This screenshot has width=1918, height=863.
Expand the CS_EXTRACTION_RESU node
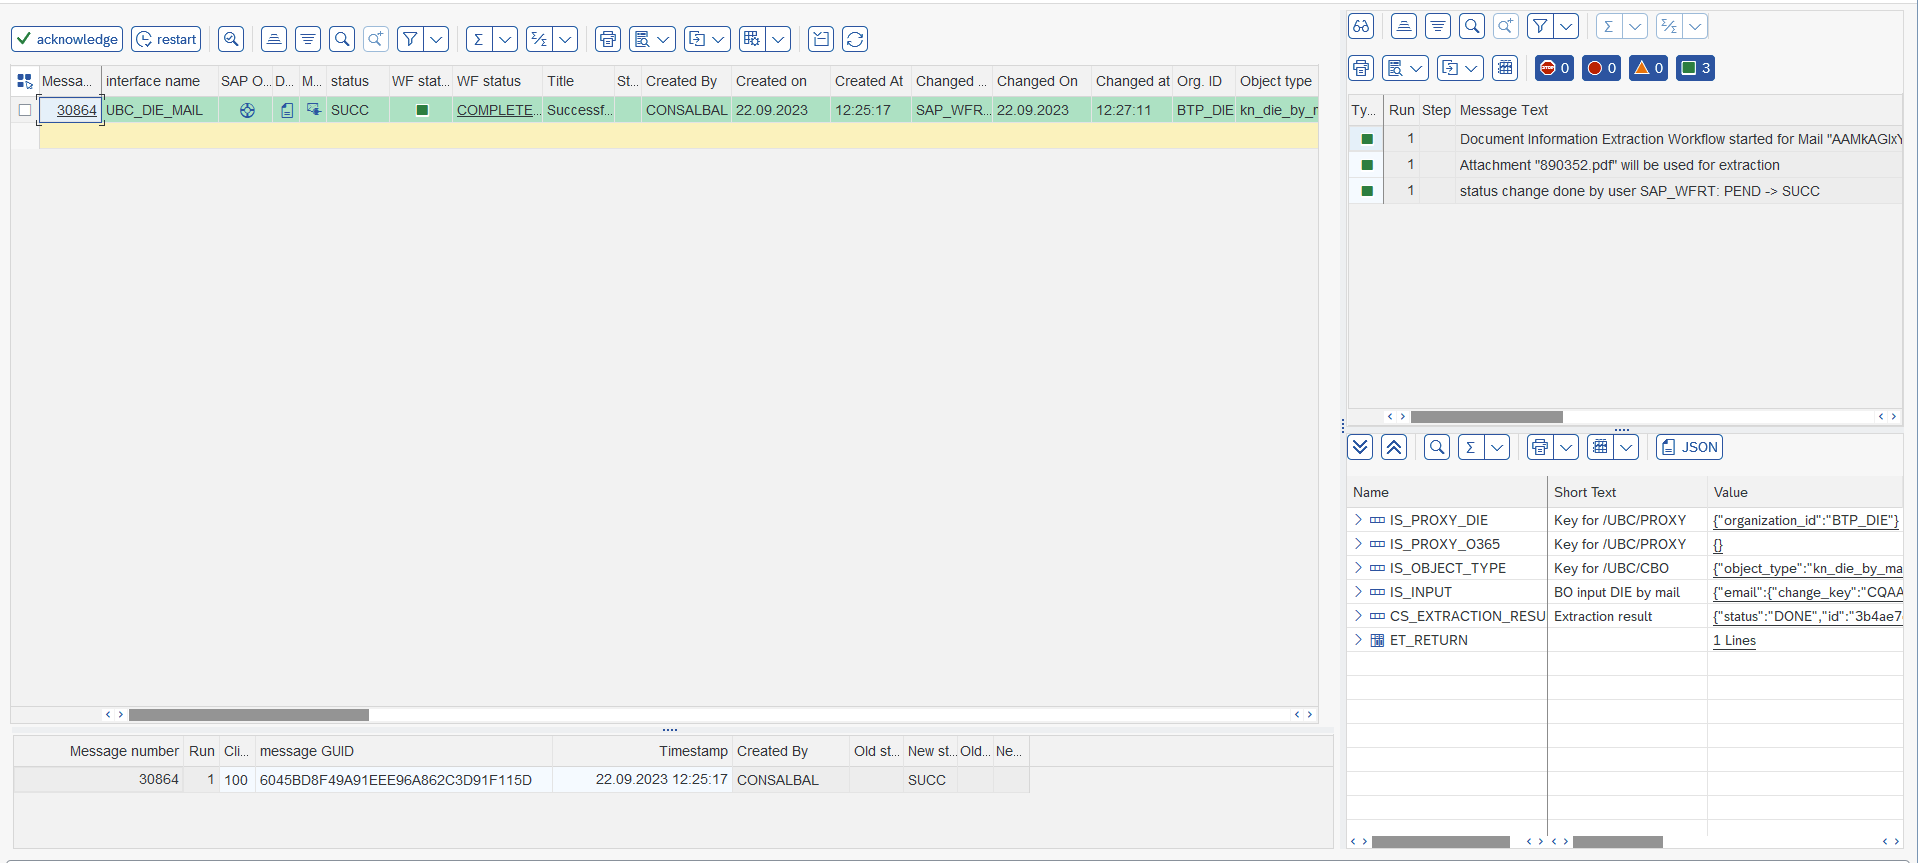coord(1358,616)
